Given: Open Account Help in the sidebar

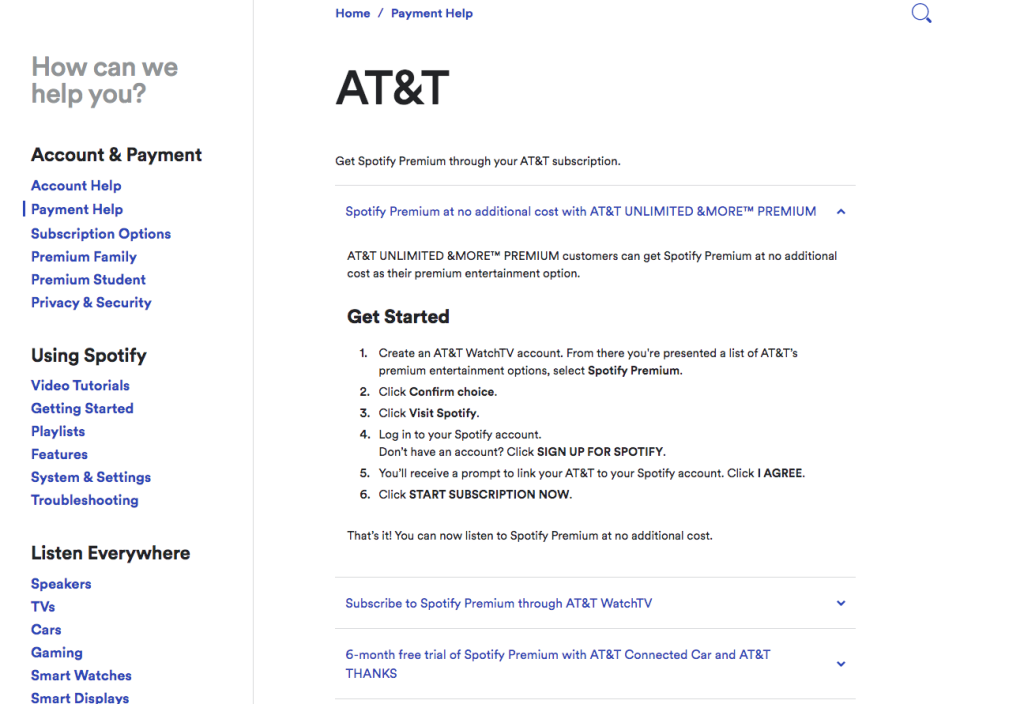Looking at the screenshot, I should [x=76, y=185].
